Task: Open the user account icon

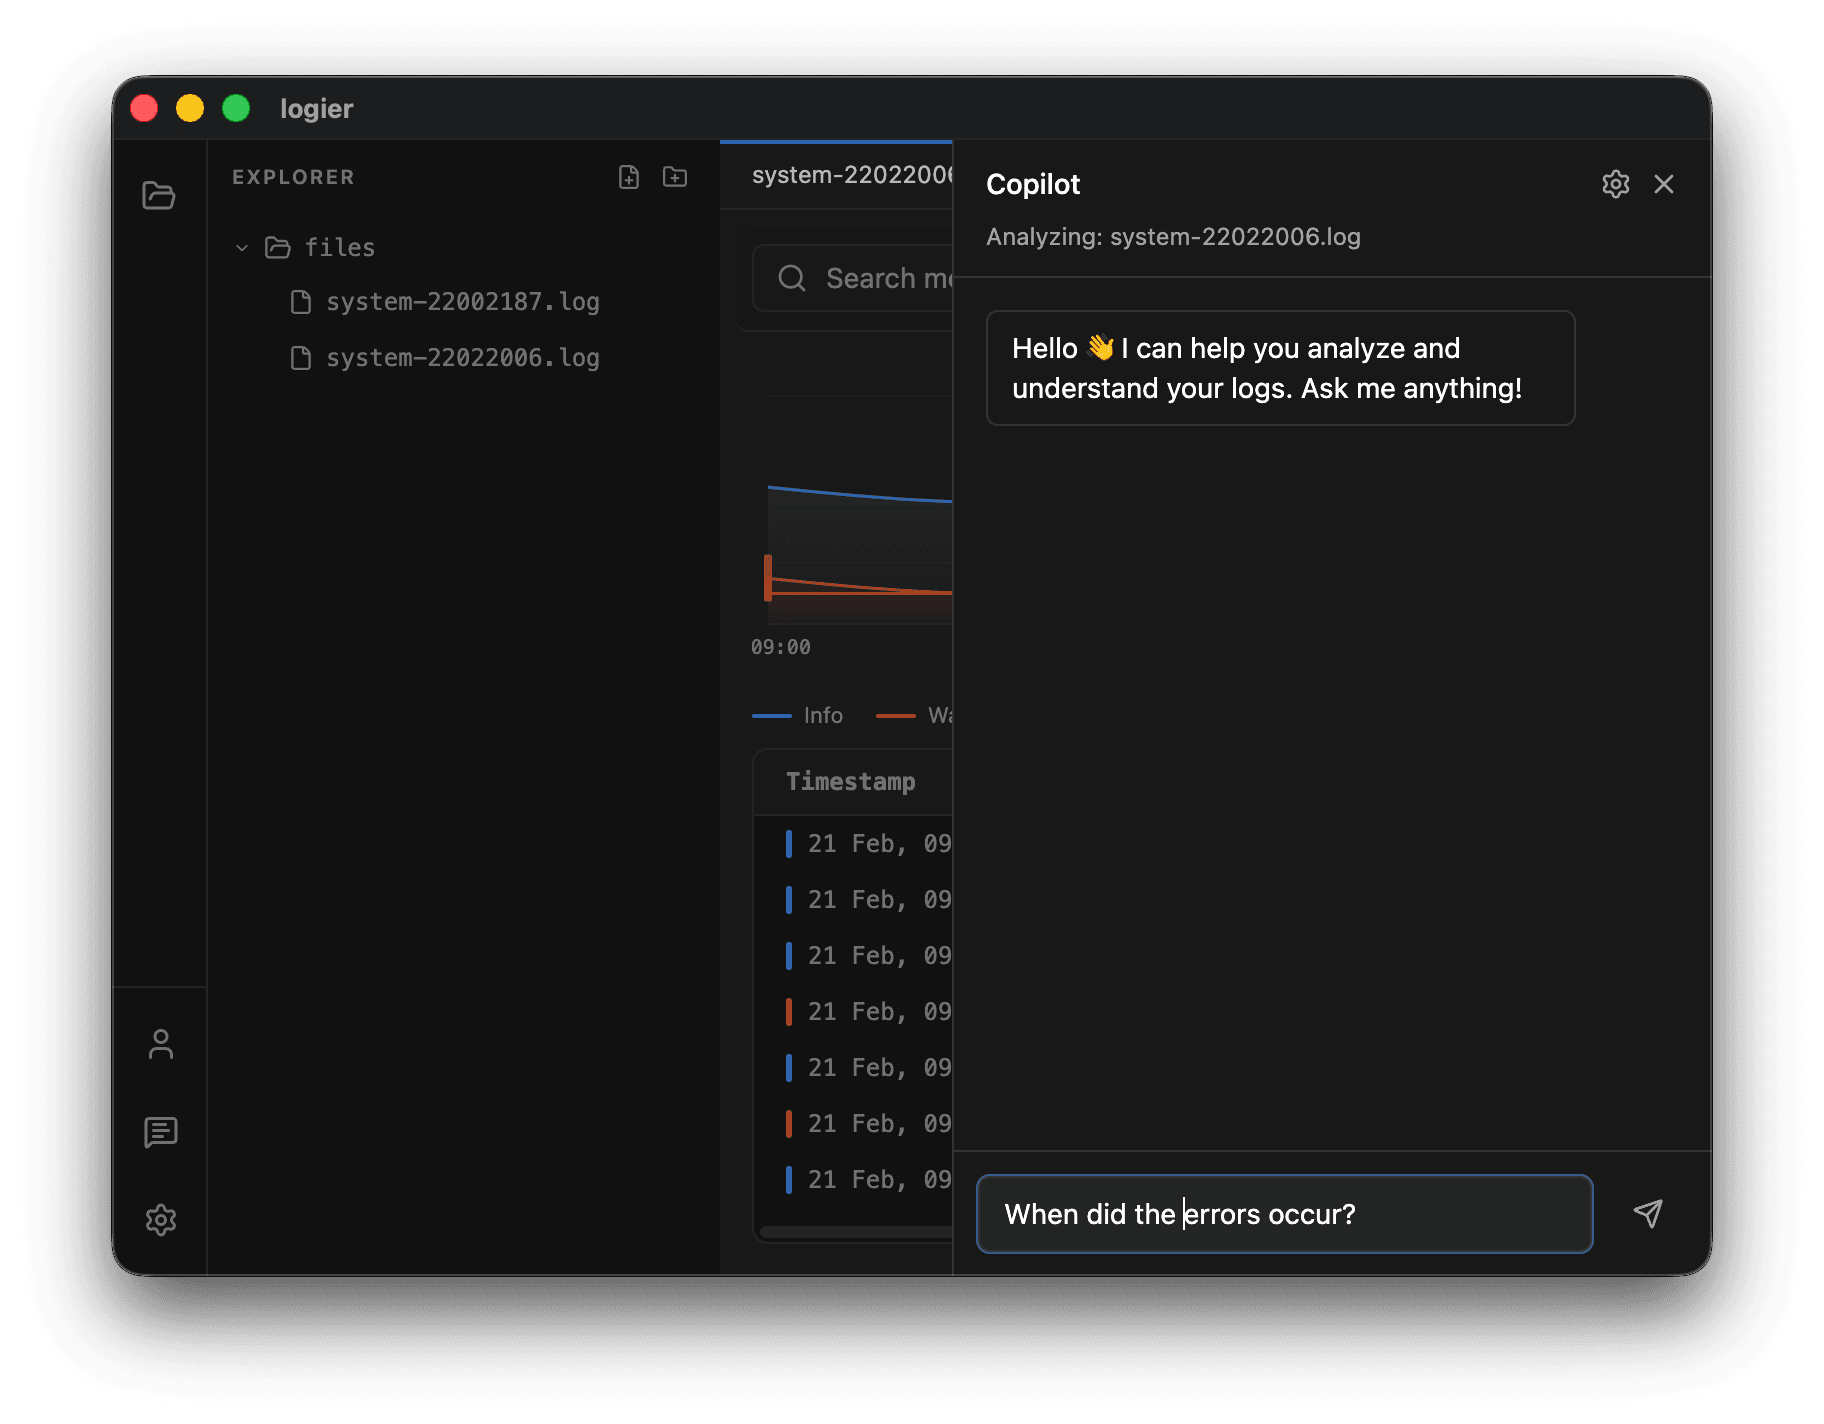Action: coord(160,1044)
